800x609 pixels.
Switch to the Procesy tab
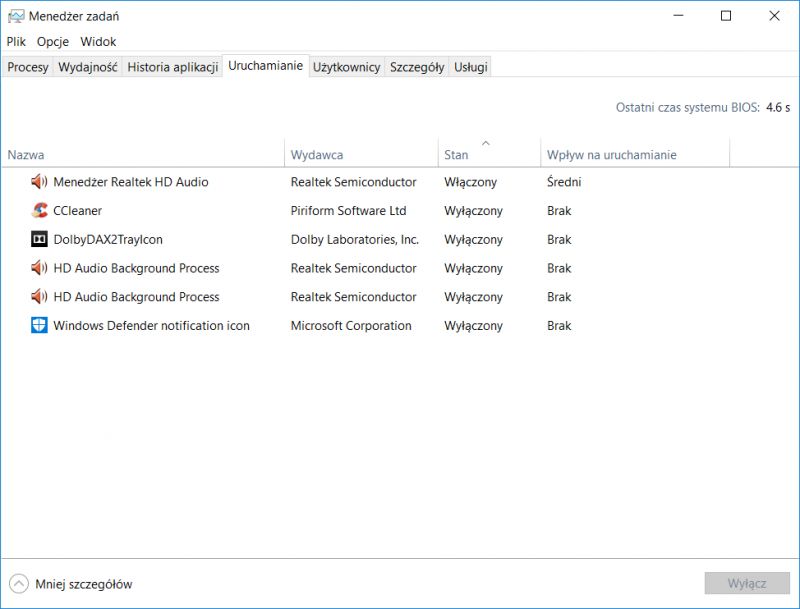point(28,67)
